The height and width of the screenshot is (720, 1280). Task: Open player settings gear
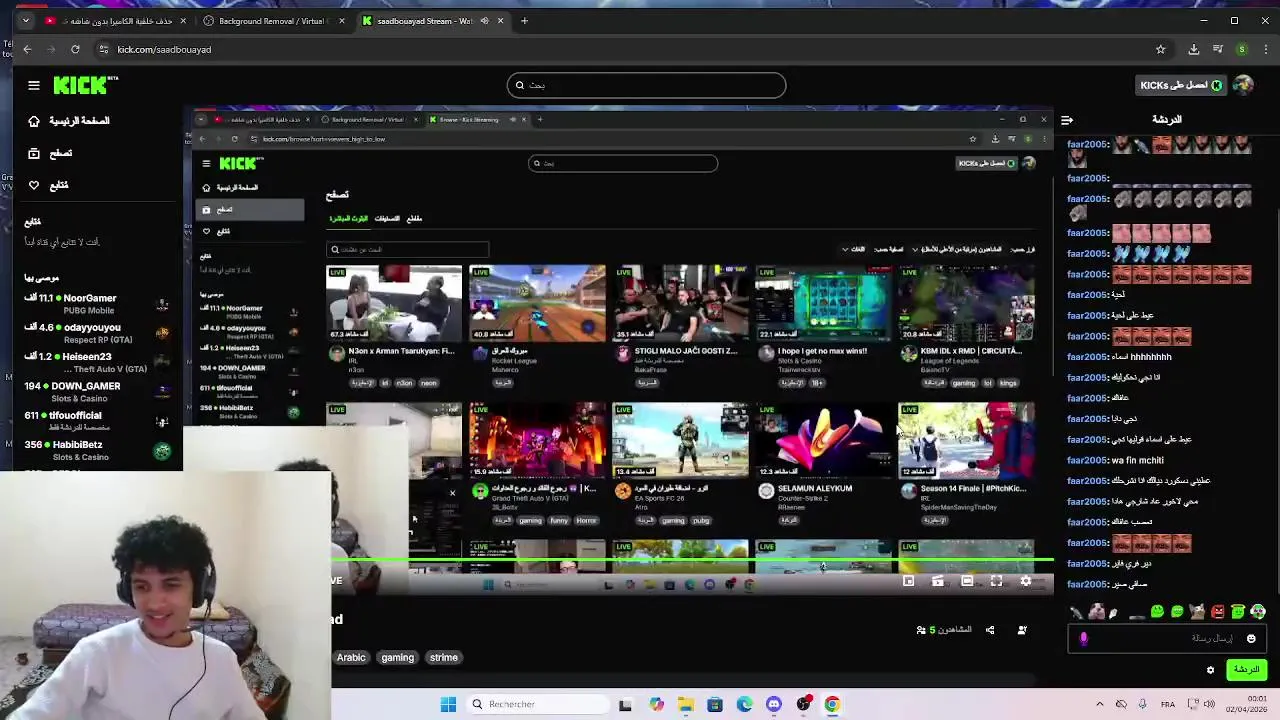click(x=1026, y=581)
